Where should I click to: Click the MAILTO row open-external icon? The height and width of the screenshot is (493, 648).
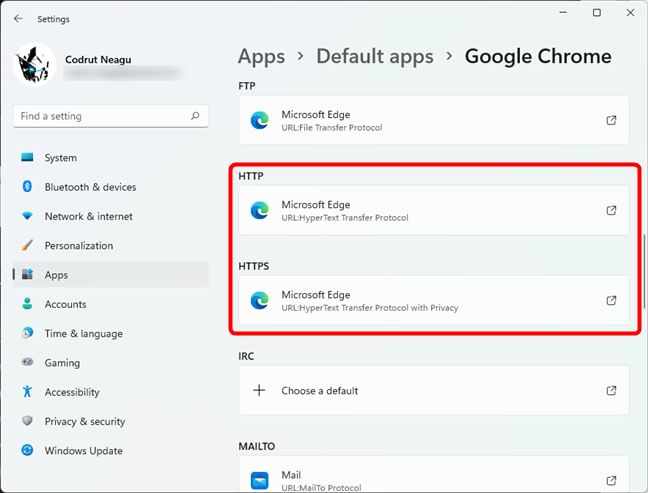611,481
